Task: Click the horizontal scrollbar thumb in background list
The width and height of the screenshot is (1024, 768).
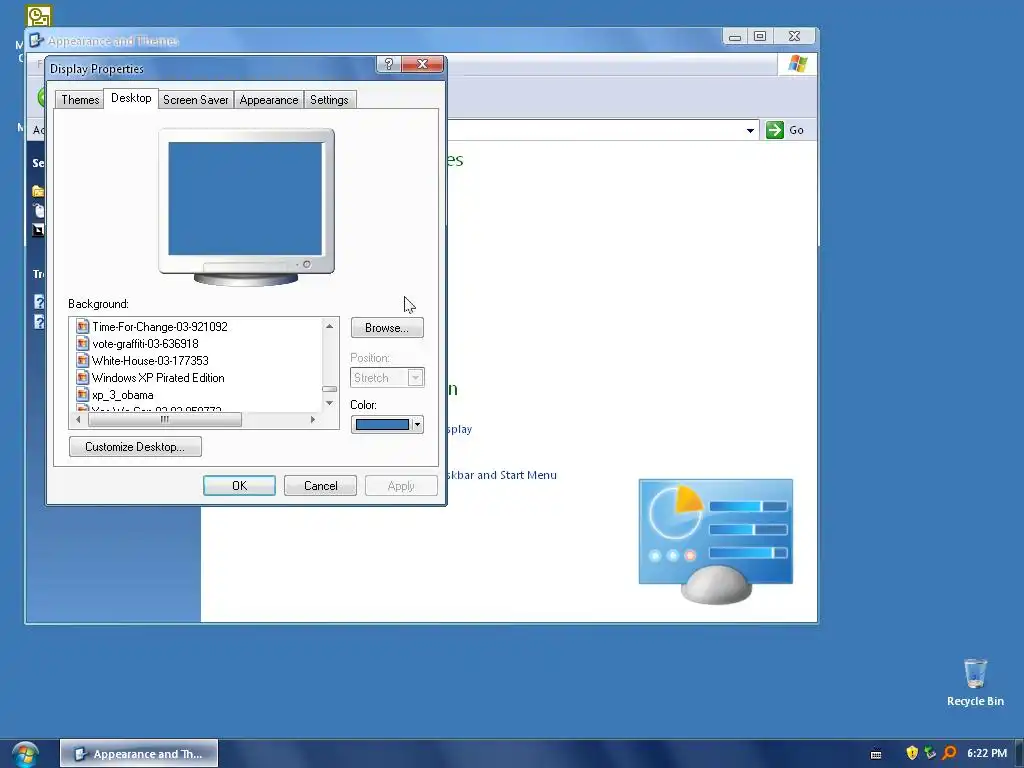Action: pos(165,419)
